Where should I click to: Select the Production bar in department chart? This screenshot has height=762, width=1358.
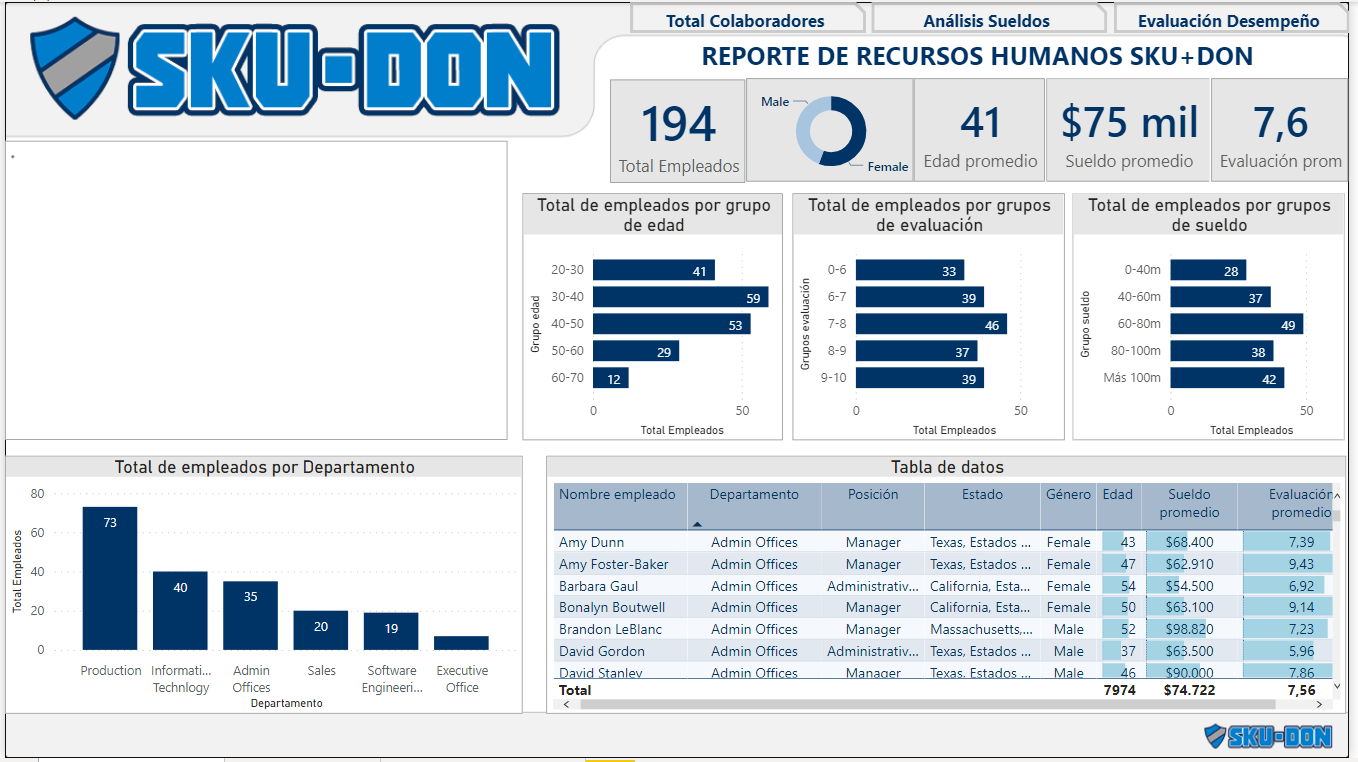coord(110,580)
